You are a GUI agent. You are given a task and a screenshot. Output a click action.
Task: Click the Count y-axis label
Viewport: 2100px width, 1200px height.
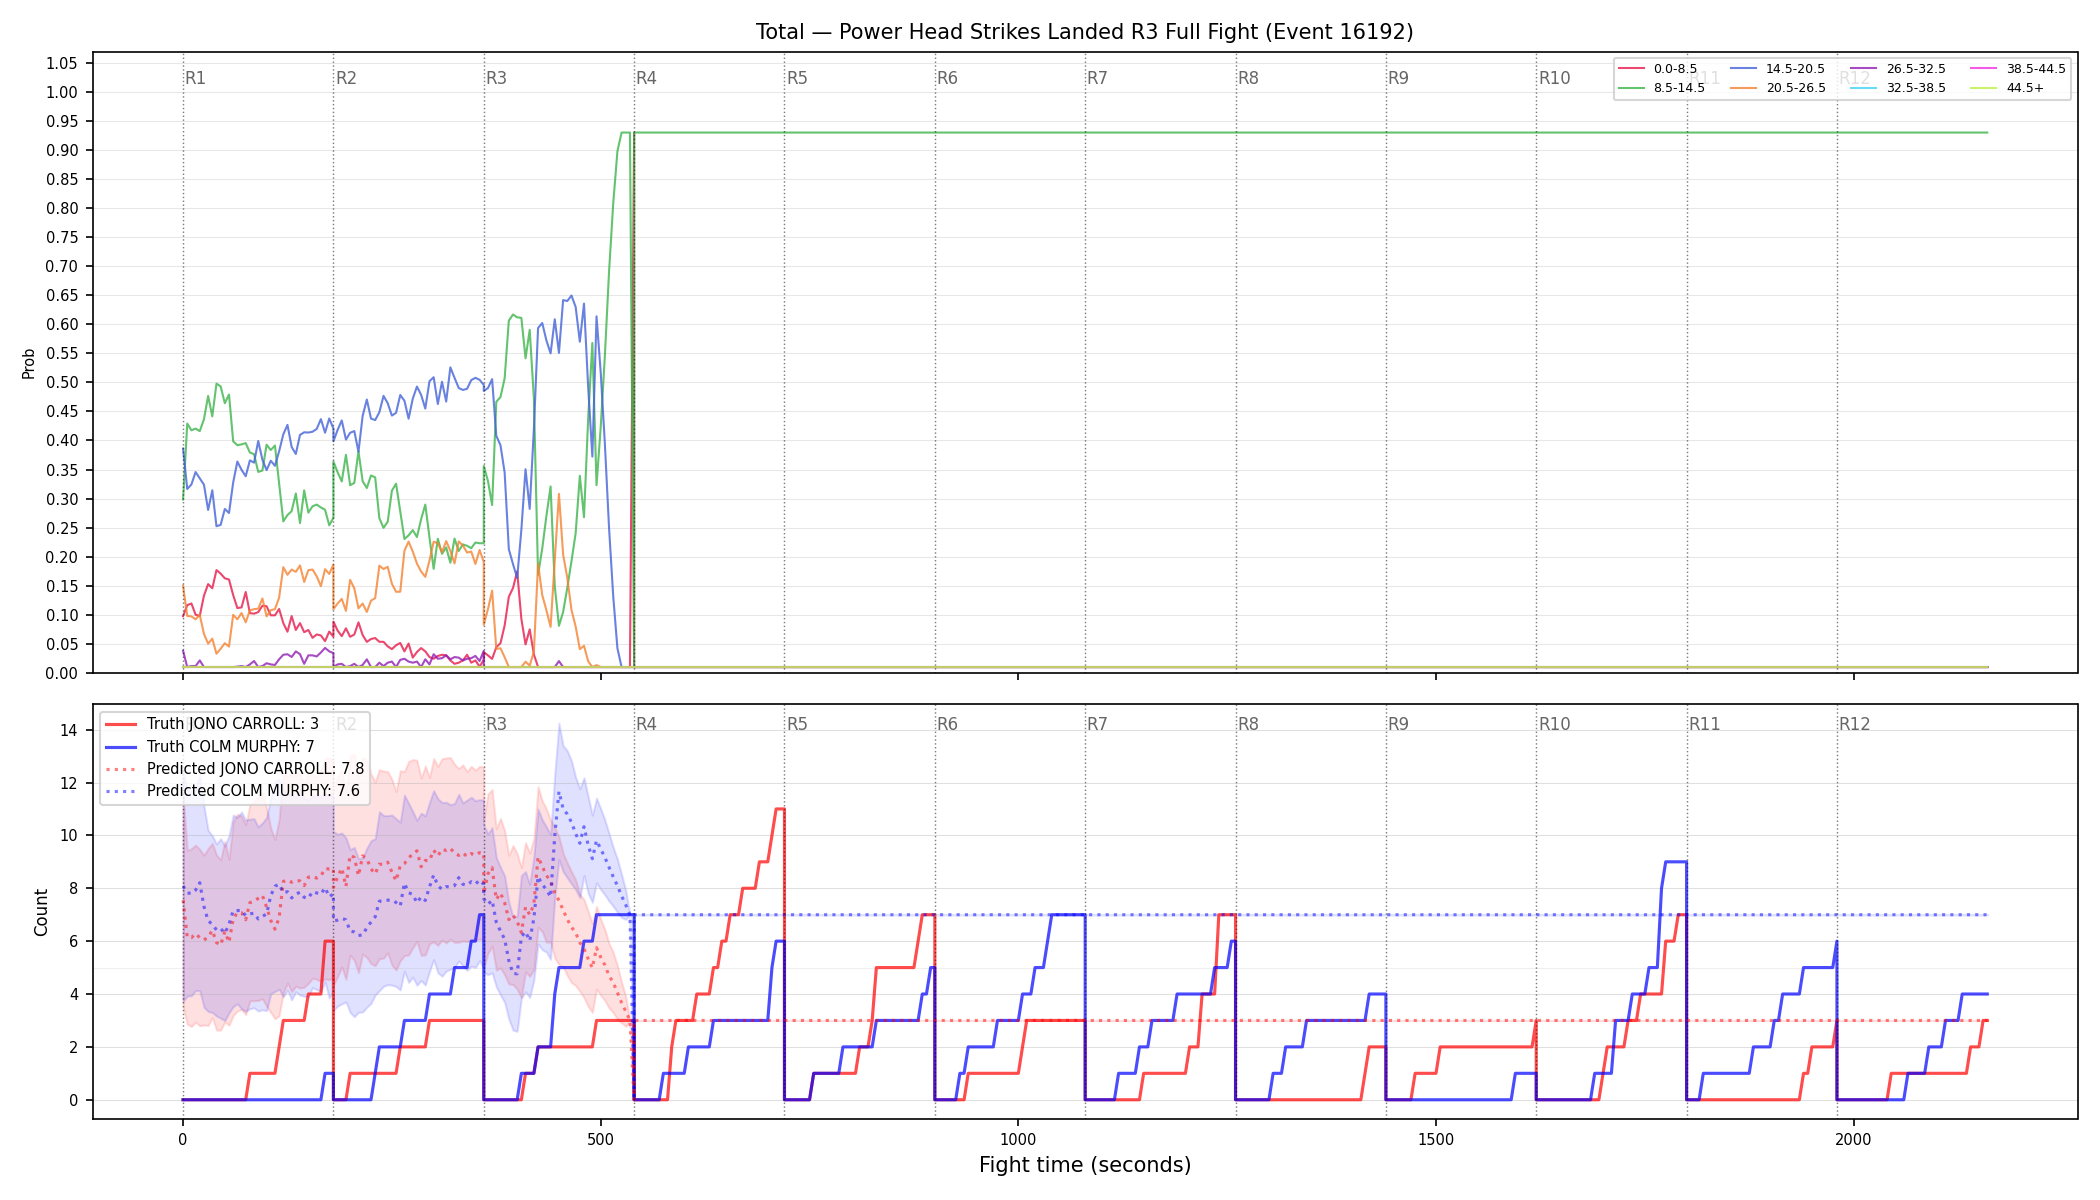click(41, 912)
